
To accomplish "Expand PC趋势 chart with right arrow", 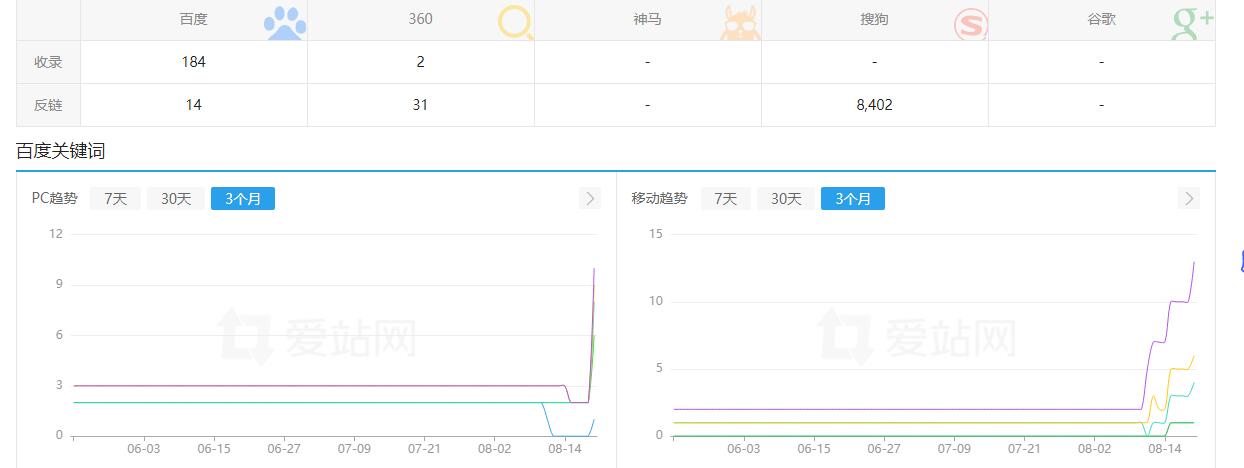I will [x=590, y=198].
